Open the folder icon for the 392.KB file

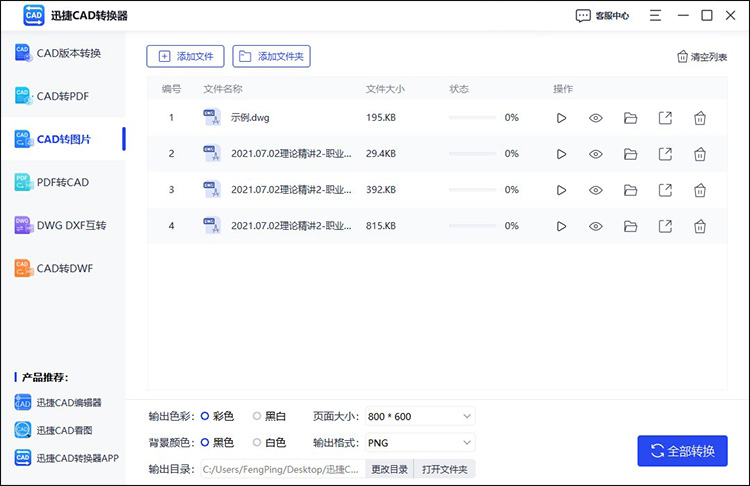click(x=630, y=190)
